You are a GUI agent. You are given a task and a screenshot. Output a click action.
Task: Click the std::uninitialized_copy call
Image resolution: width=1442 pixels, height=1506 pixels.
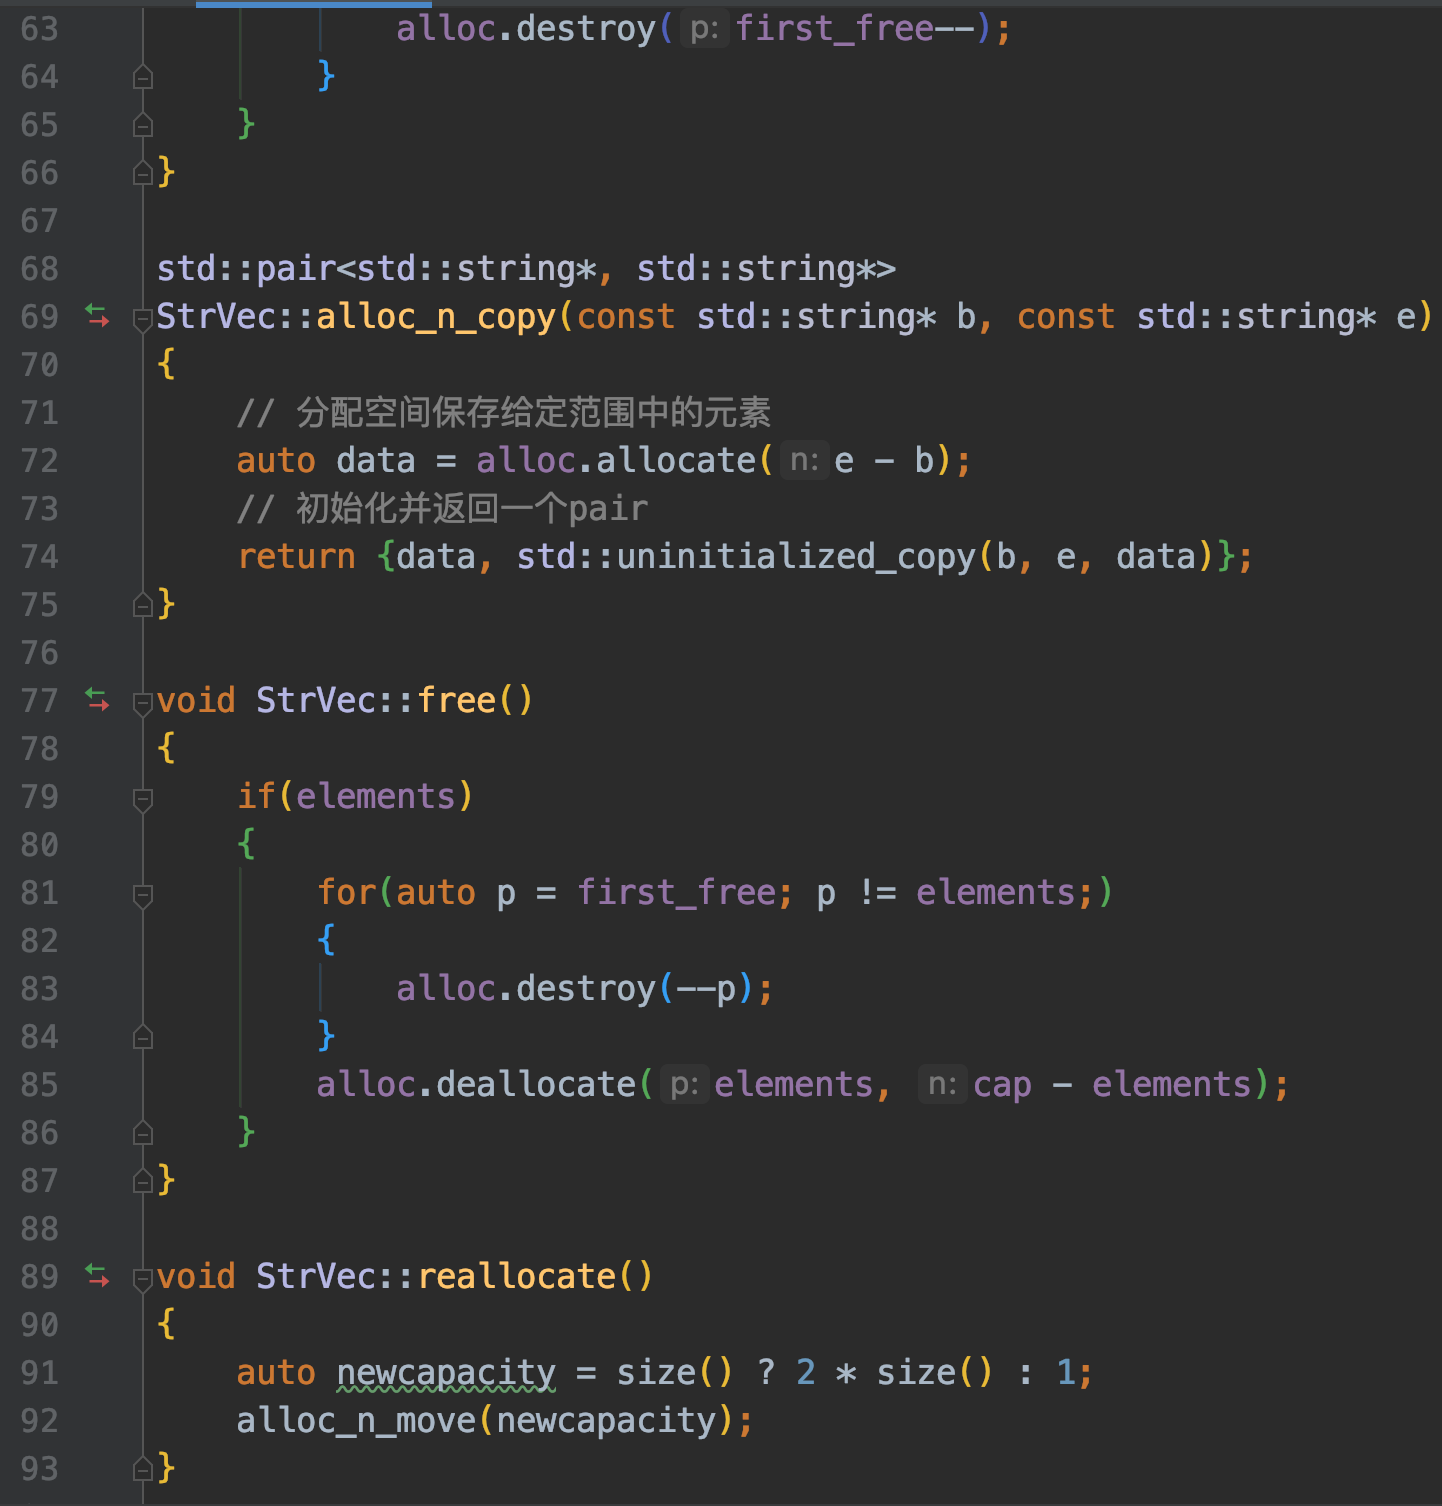[746, 556]
